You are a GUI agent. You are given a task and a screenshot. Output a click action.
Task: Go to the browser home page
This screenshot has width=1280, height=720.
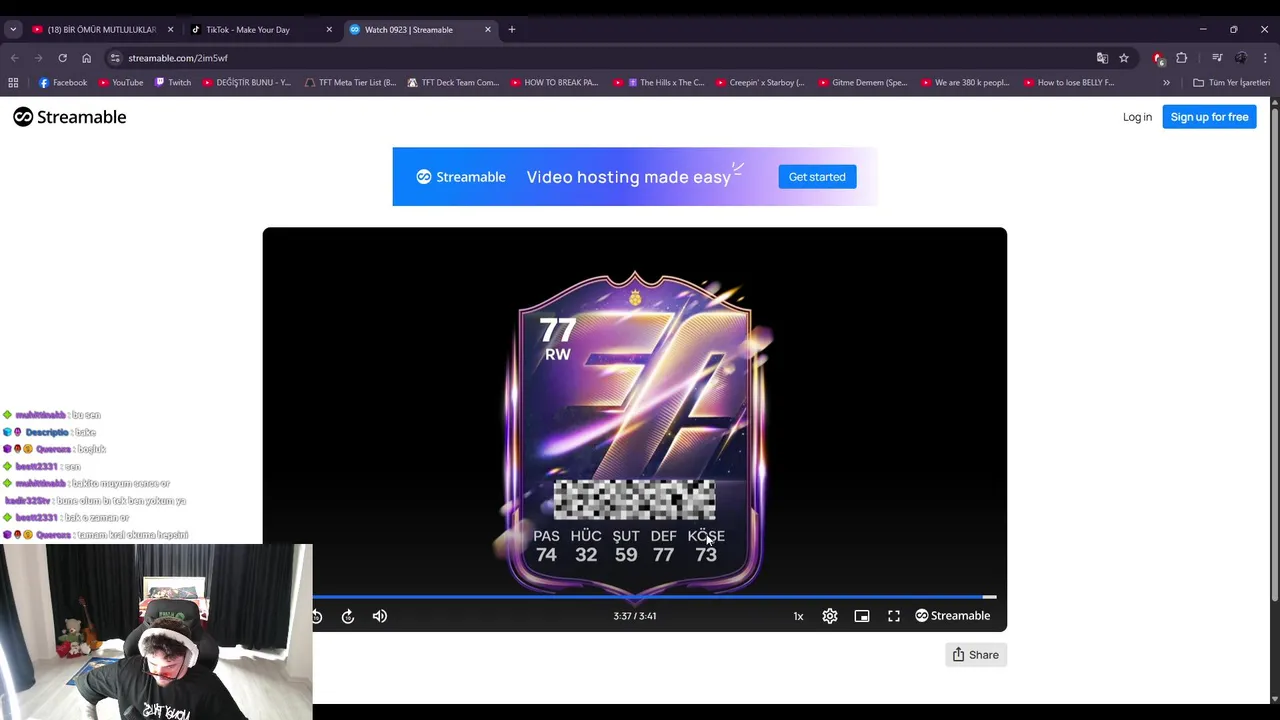86,58
